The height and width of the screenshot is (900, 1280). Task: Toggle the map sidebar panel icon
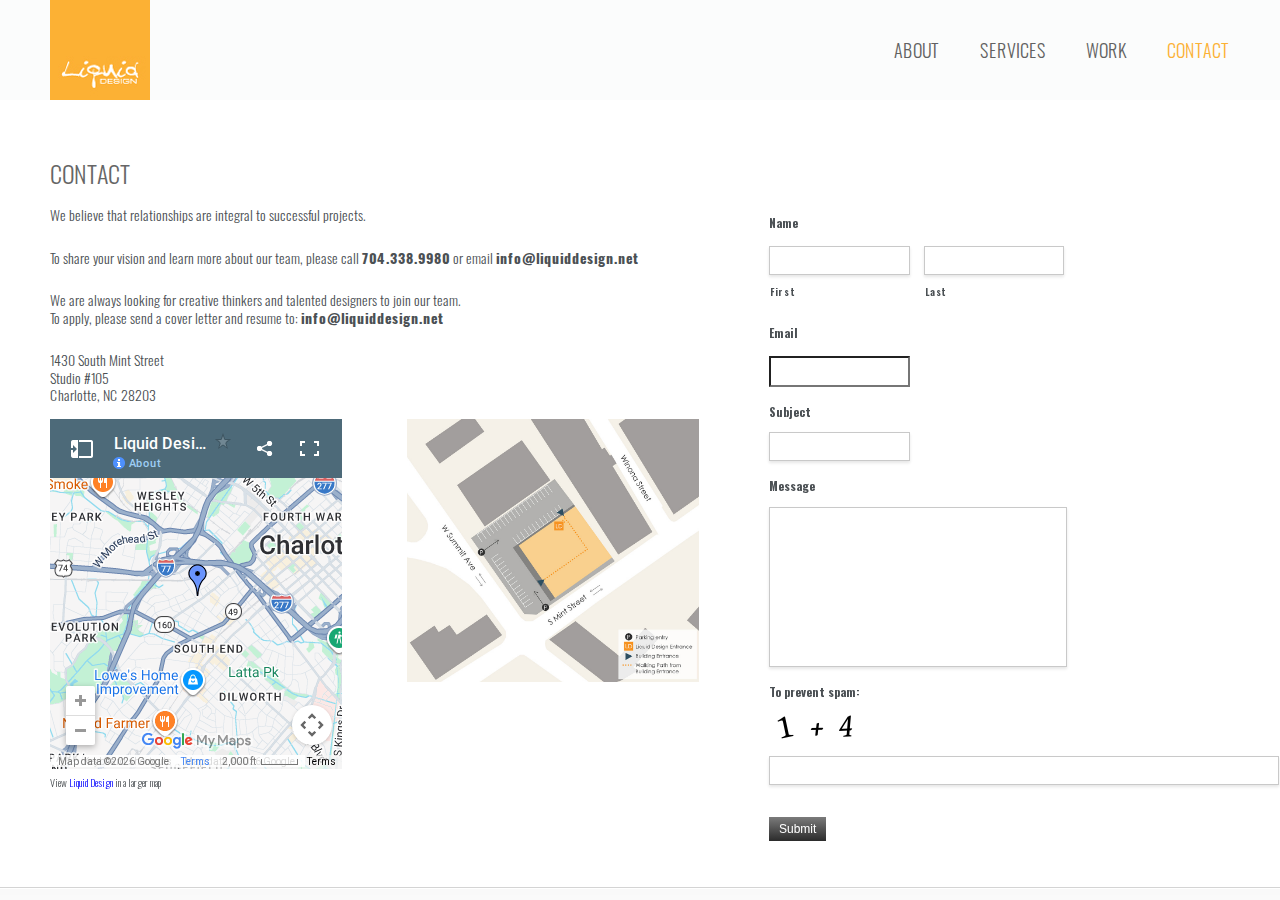[82, 449]
